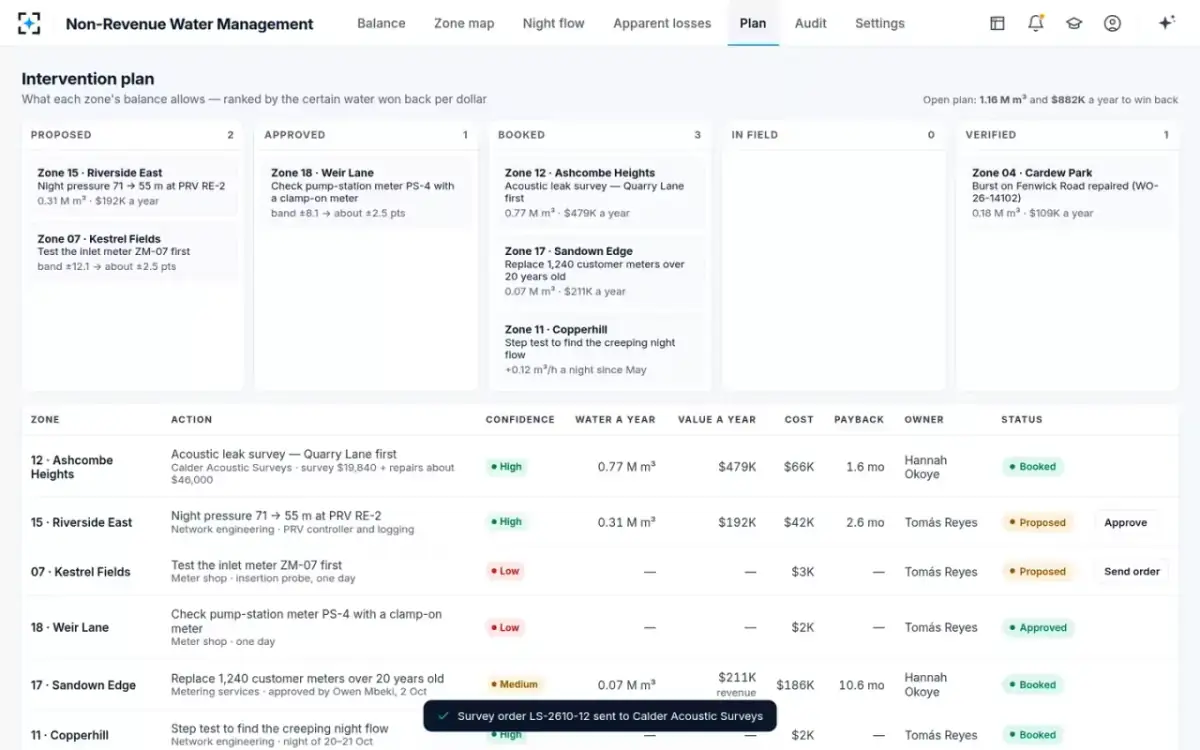Click the Value a year column header
Image resolution: width=1200 pixels, height=750 pixels.
pos(717,420)
